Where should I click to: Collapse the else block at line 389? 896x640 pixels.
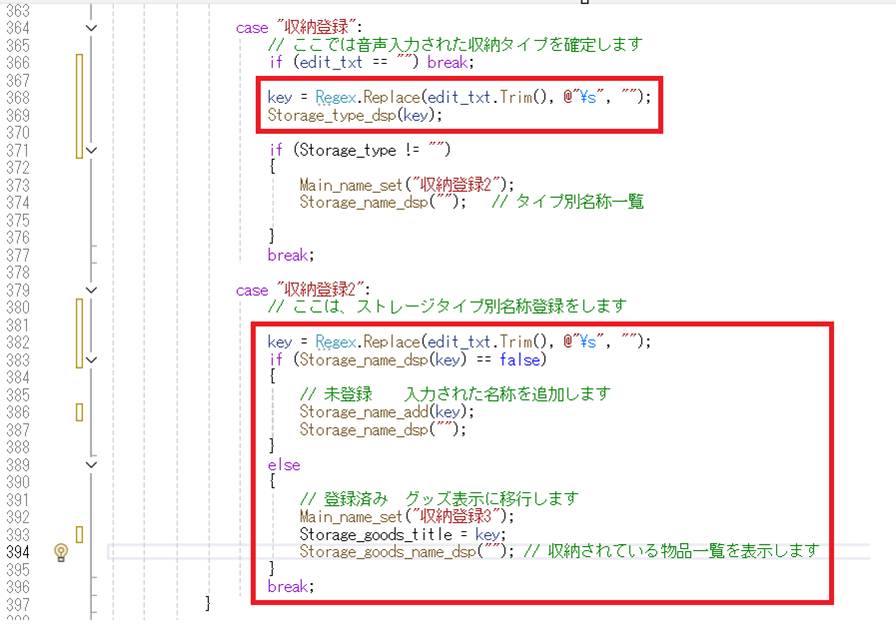(92, 464)
